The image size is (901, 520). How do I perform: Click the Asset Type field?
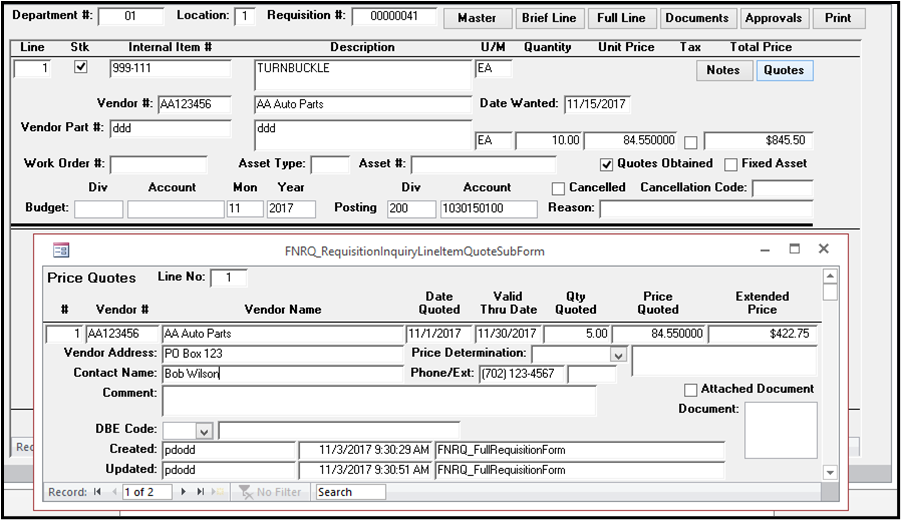pos(330,165)
